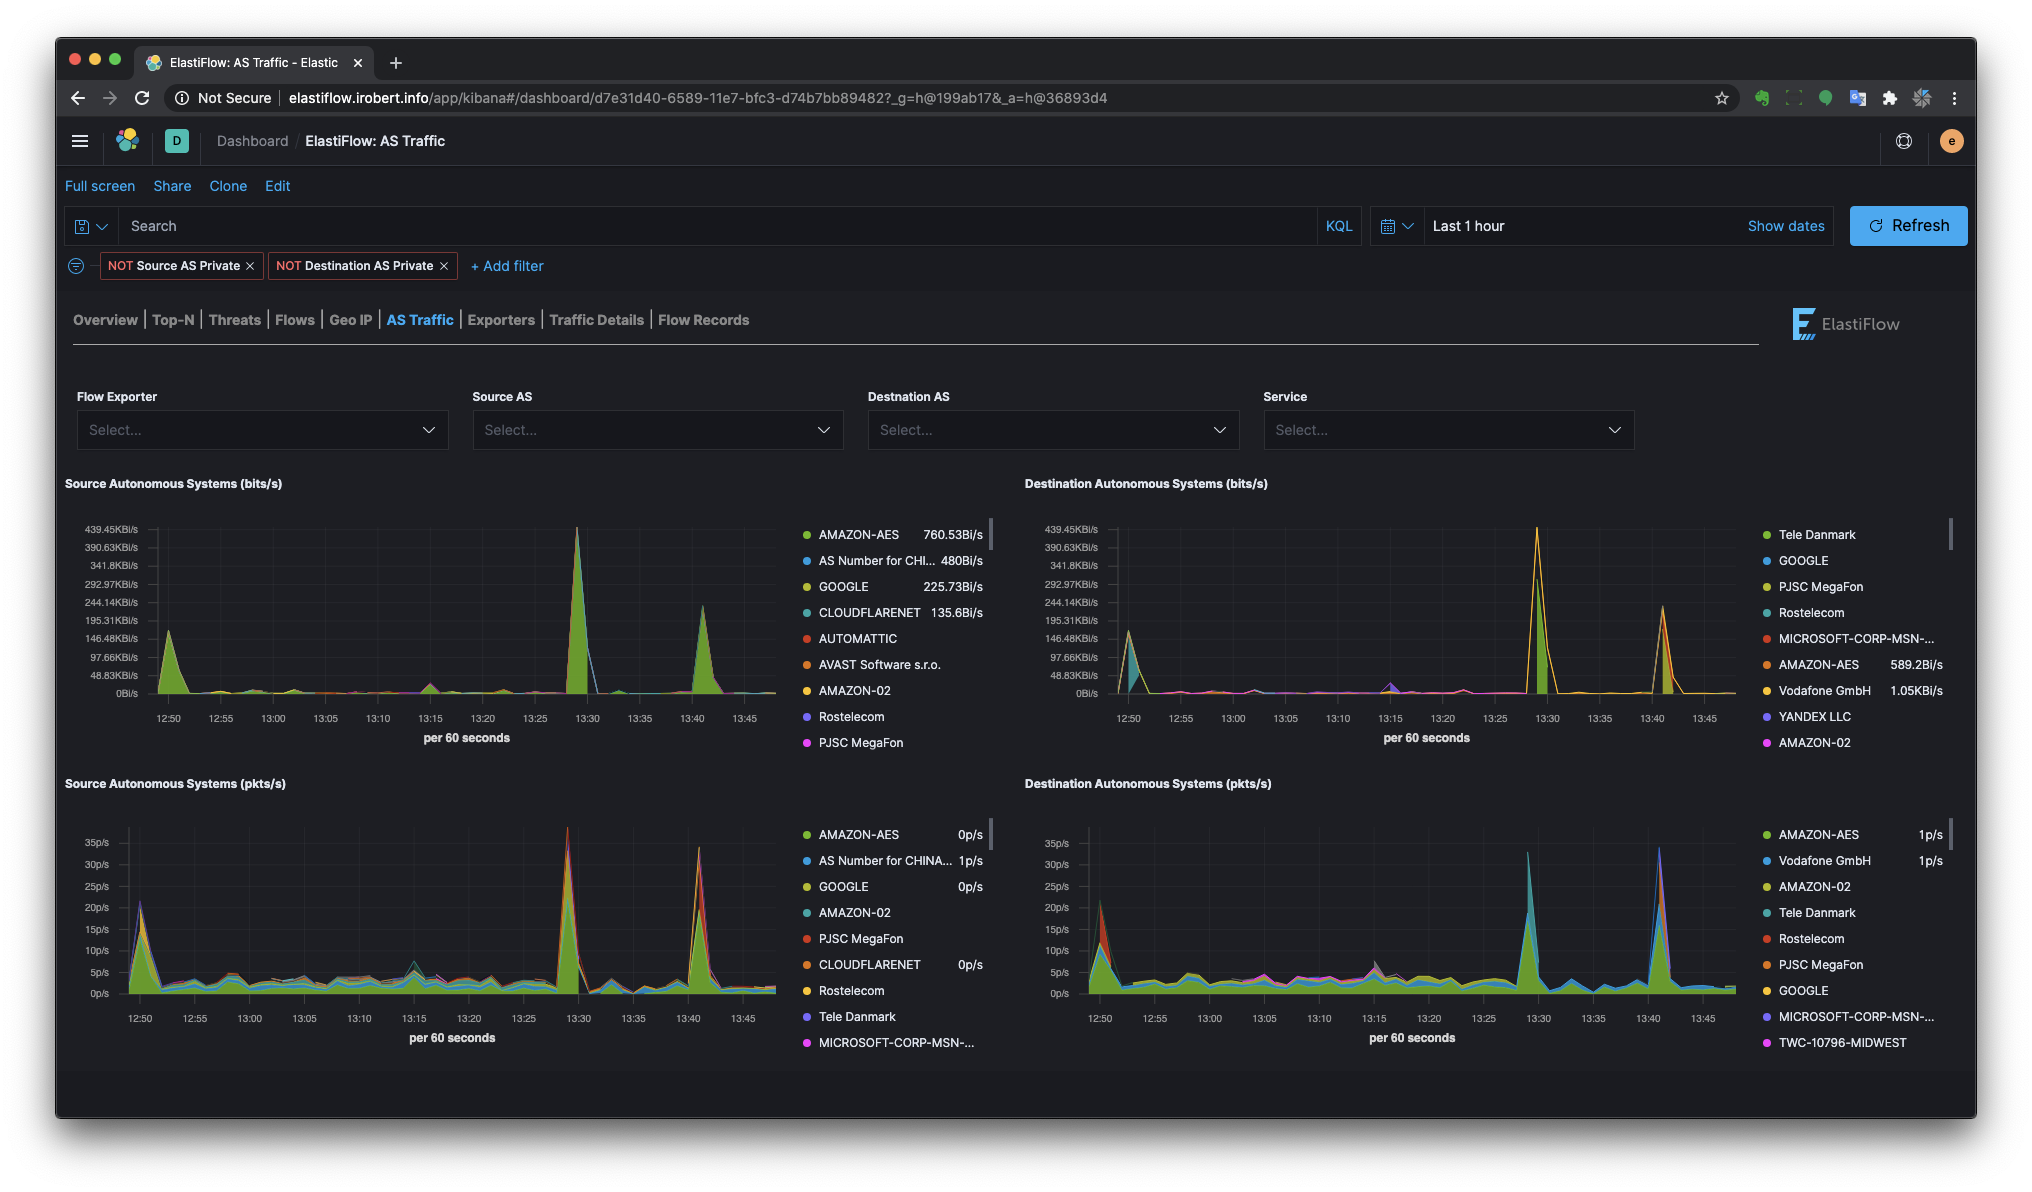Go to the Traffic Details dashboard link
The width and height of the screenshot is (2032, 1192).
coord(596,320)
